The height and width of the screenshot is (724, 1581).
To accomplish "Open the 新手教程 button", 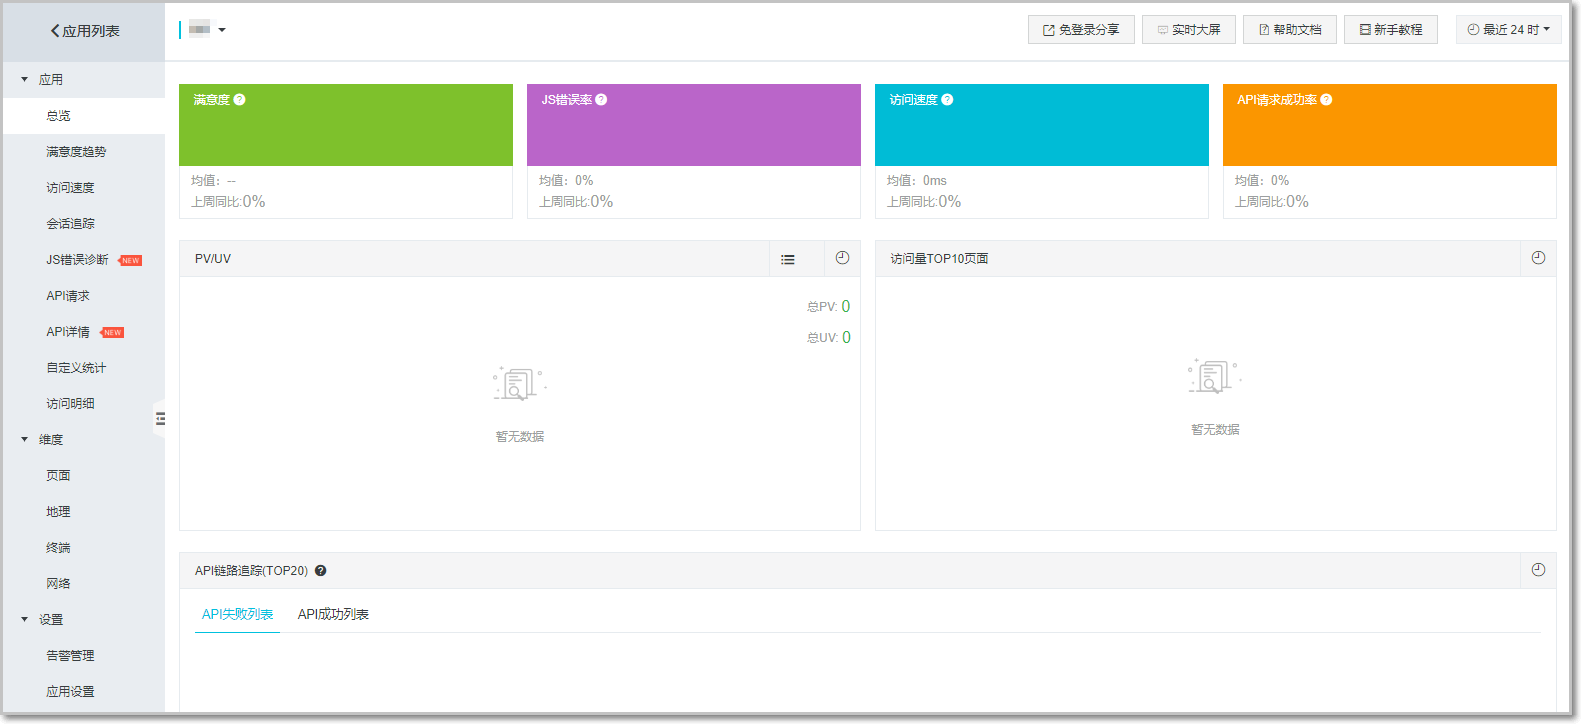I will tap(1391, 30).
